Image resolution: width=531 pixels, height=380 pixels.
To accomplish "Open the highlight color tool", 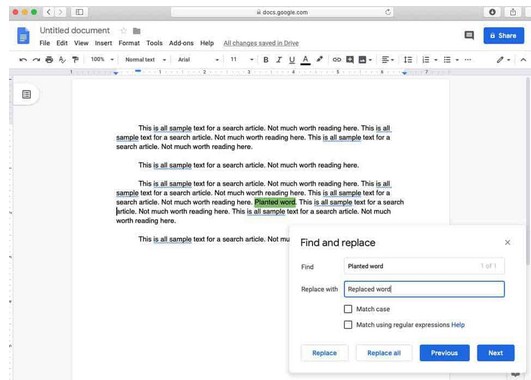I will [x=319, y=60].
